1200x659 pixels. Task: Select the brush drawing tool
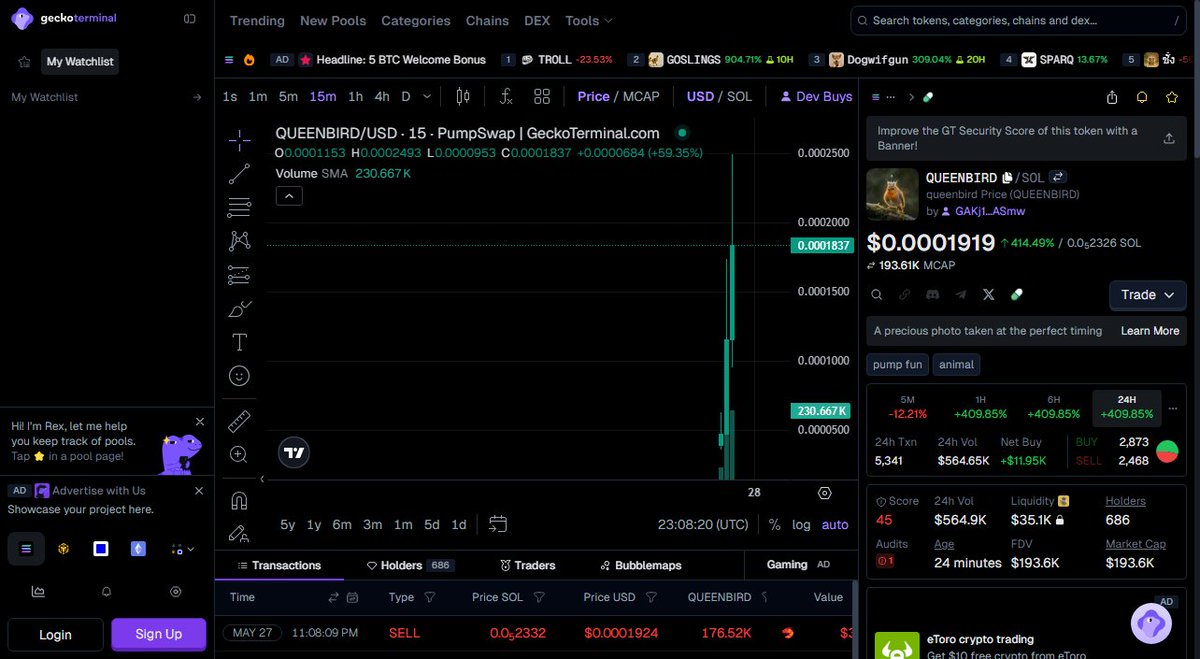coord(239,309)
